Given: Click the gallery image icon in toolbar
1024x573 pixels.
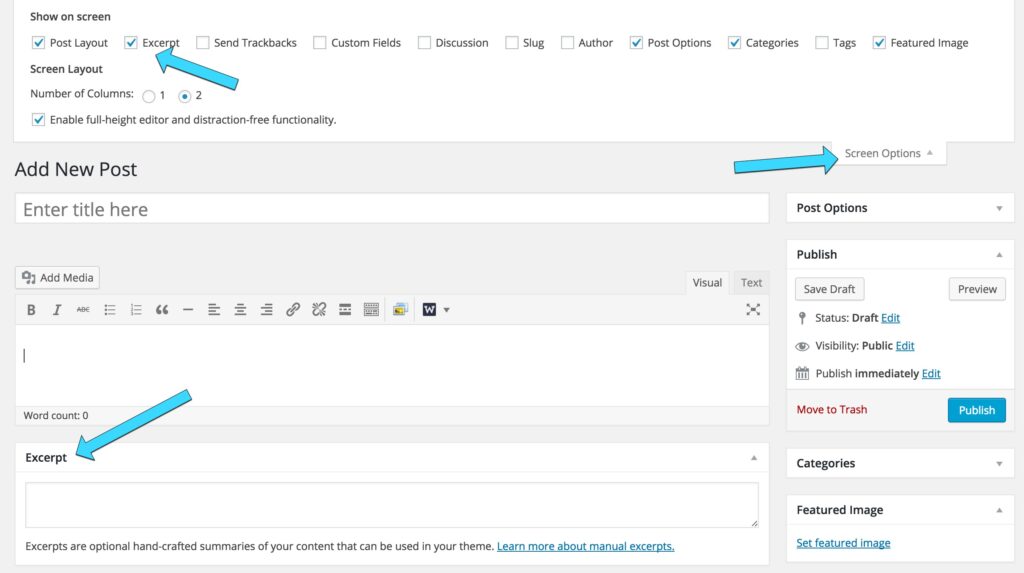Looking at the screenshot, I should tap(400, 310).
